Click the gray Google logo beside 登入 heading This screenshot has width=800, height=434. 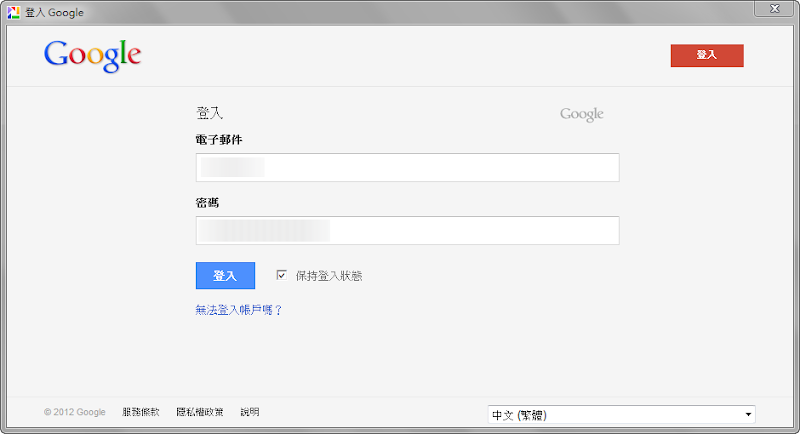582,114
